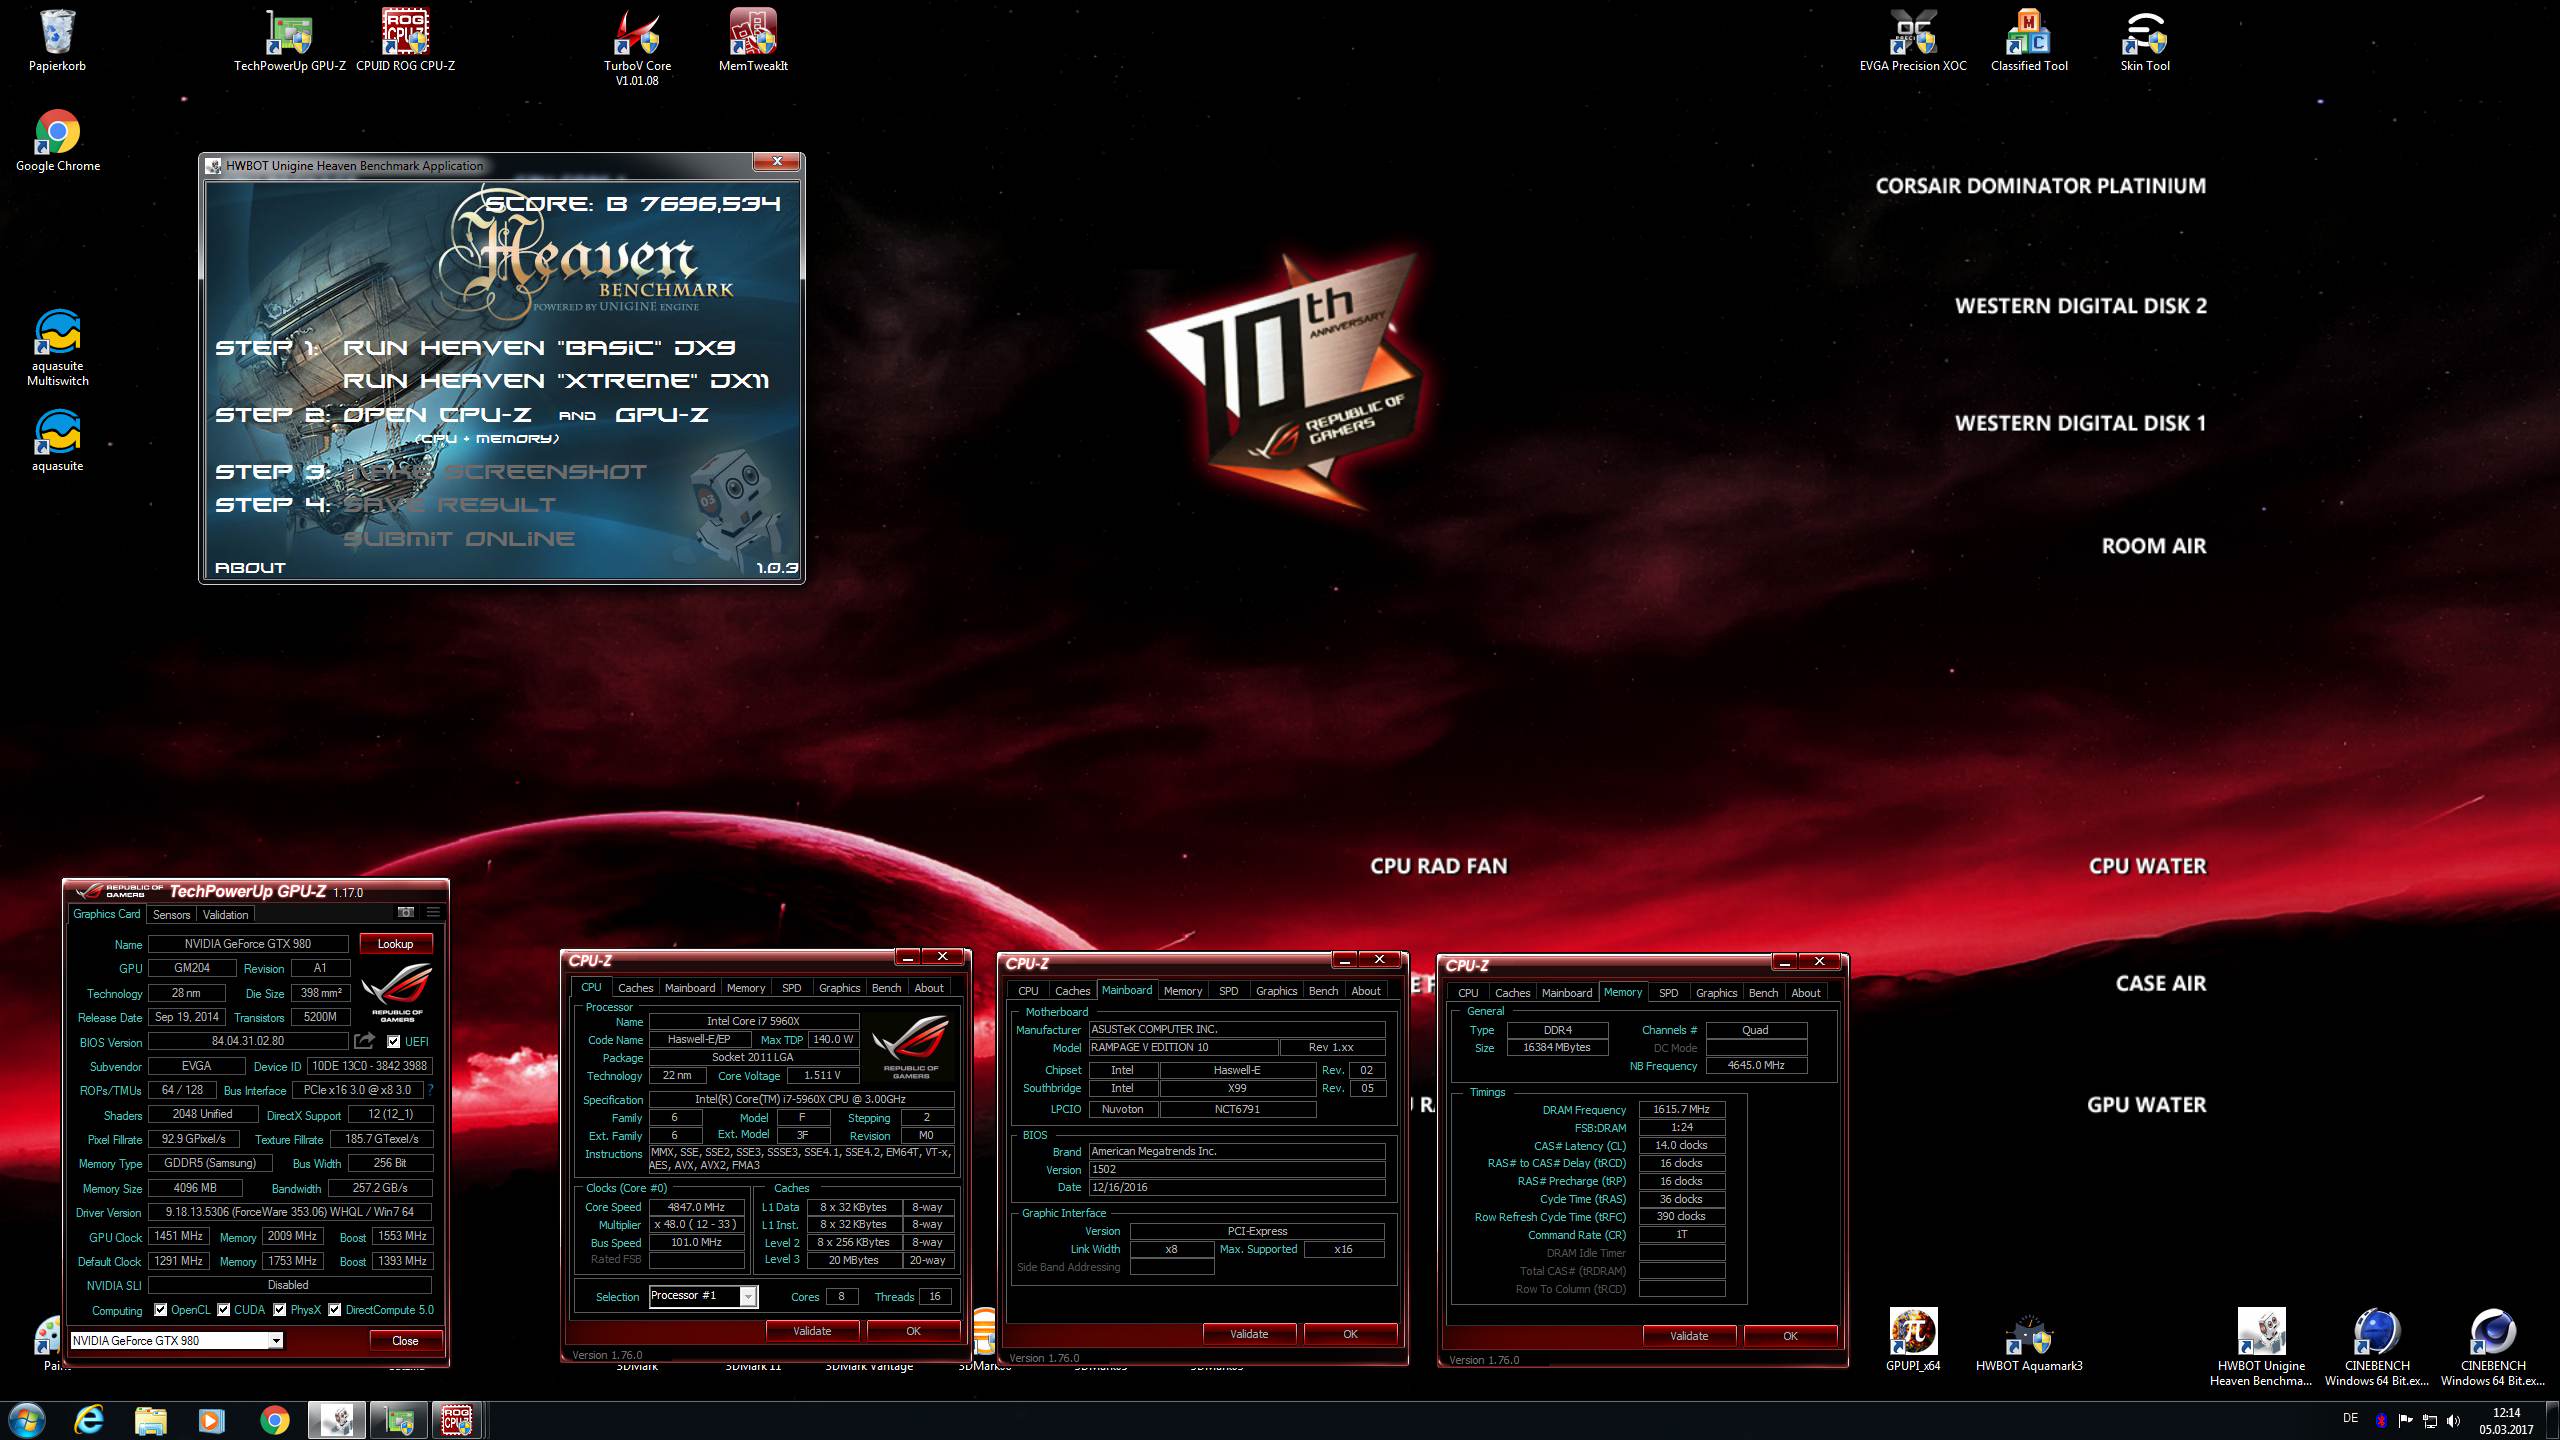The width and height of the screenshot is (2560, 1440).
Task: Launch TechPowerUp GPU-Z desktop shortcut
Action: coord(289,41)
